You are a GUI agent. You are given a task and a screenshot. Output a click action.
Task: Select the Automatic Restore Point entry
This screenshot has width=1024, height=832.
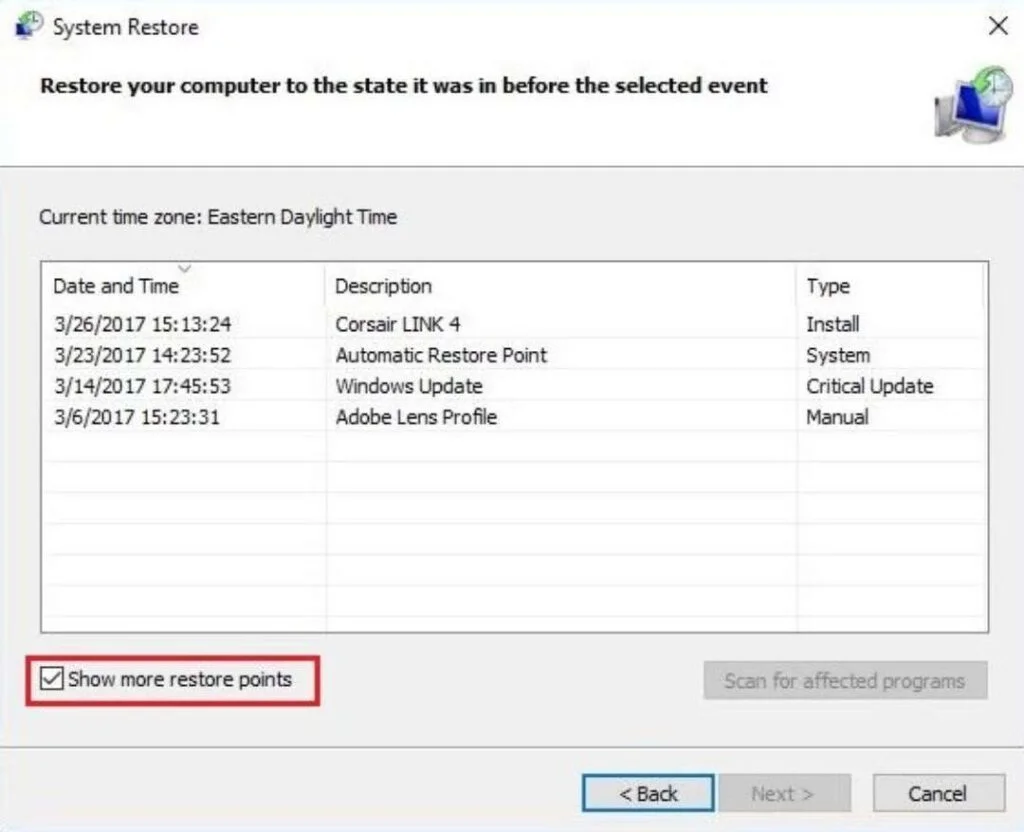pyautogui.click(x=440, y=355)
